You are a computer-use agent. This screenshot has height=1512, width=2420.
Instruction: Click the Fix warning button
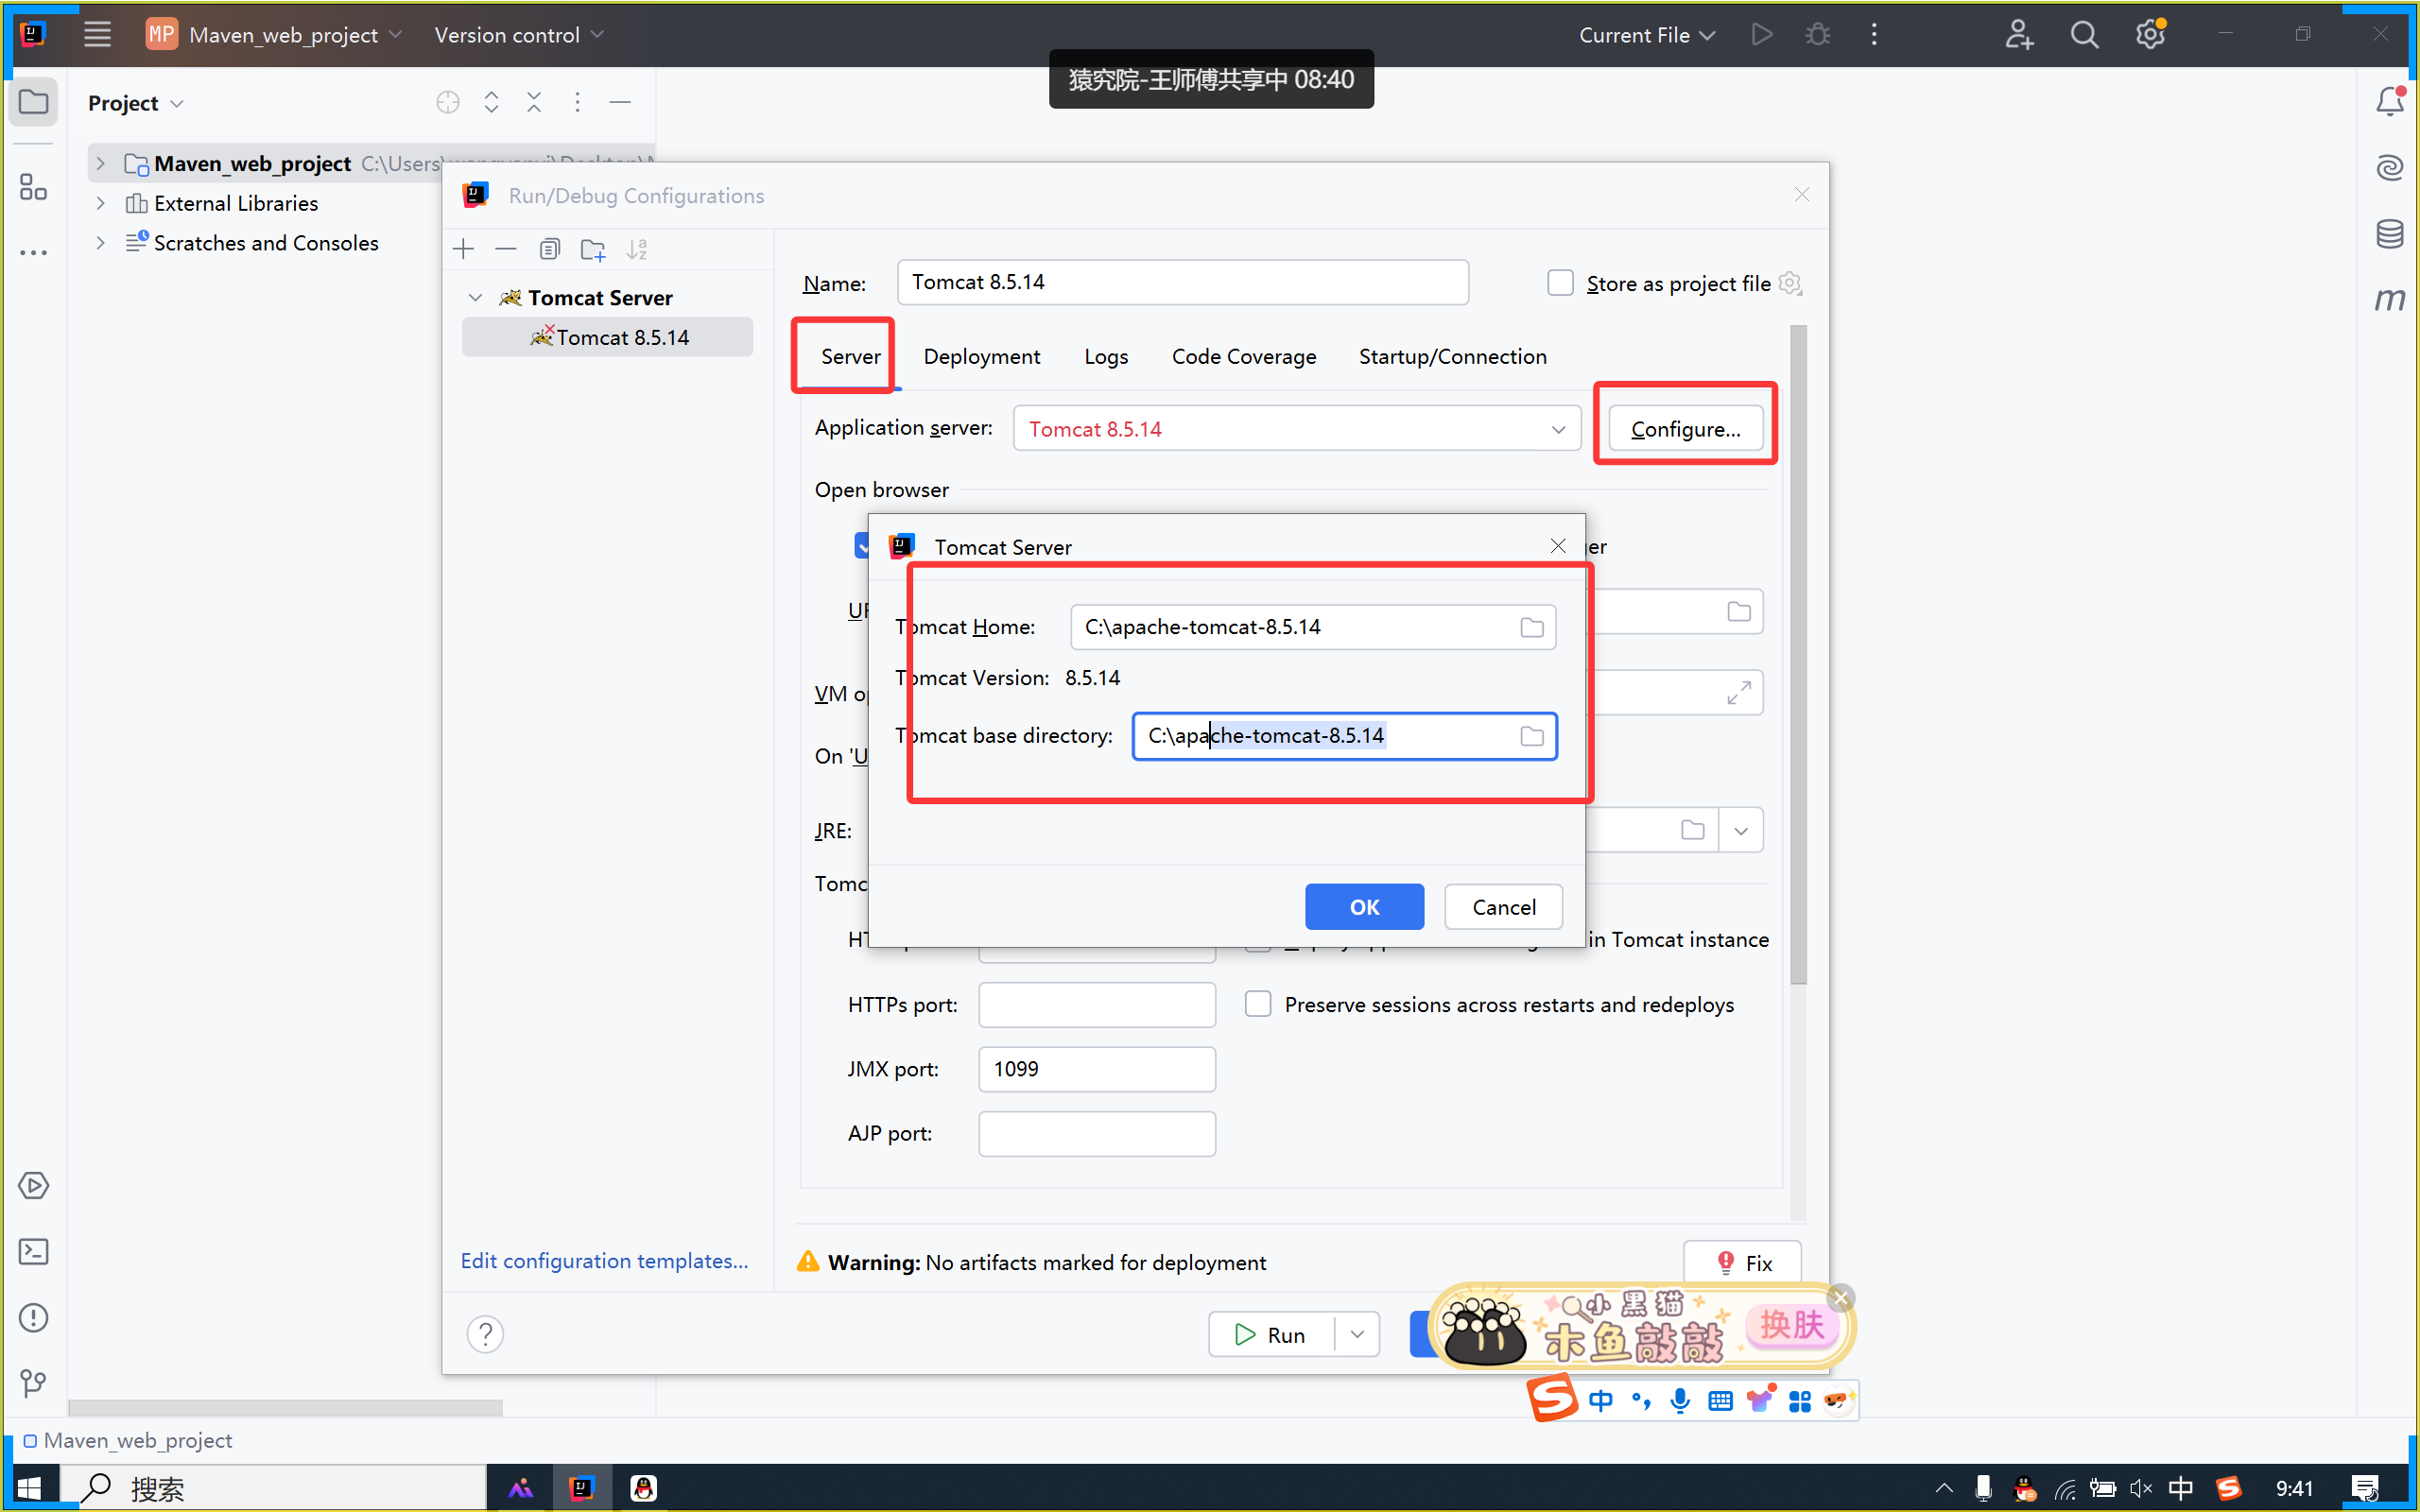pos(1742,1263)
